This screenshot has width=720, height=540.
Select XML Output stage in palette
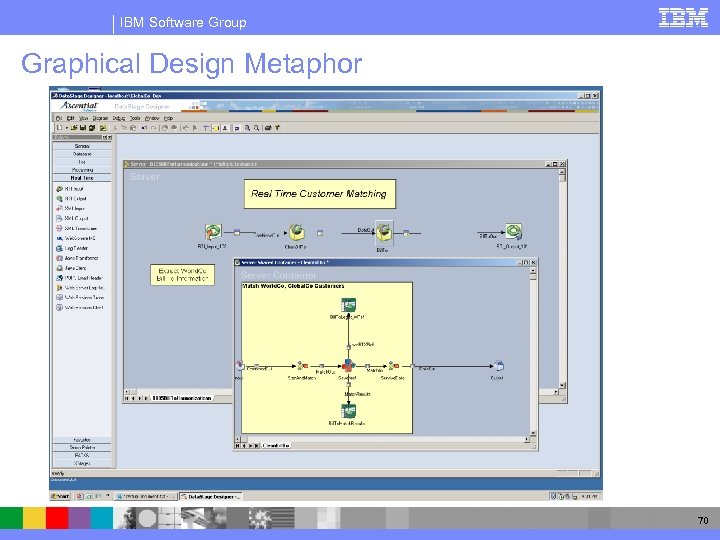(x=72, y=219)
